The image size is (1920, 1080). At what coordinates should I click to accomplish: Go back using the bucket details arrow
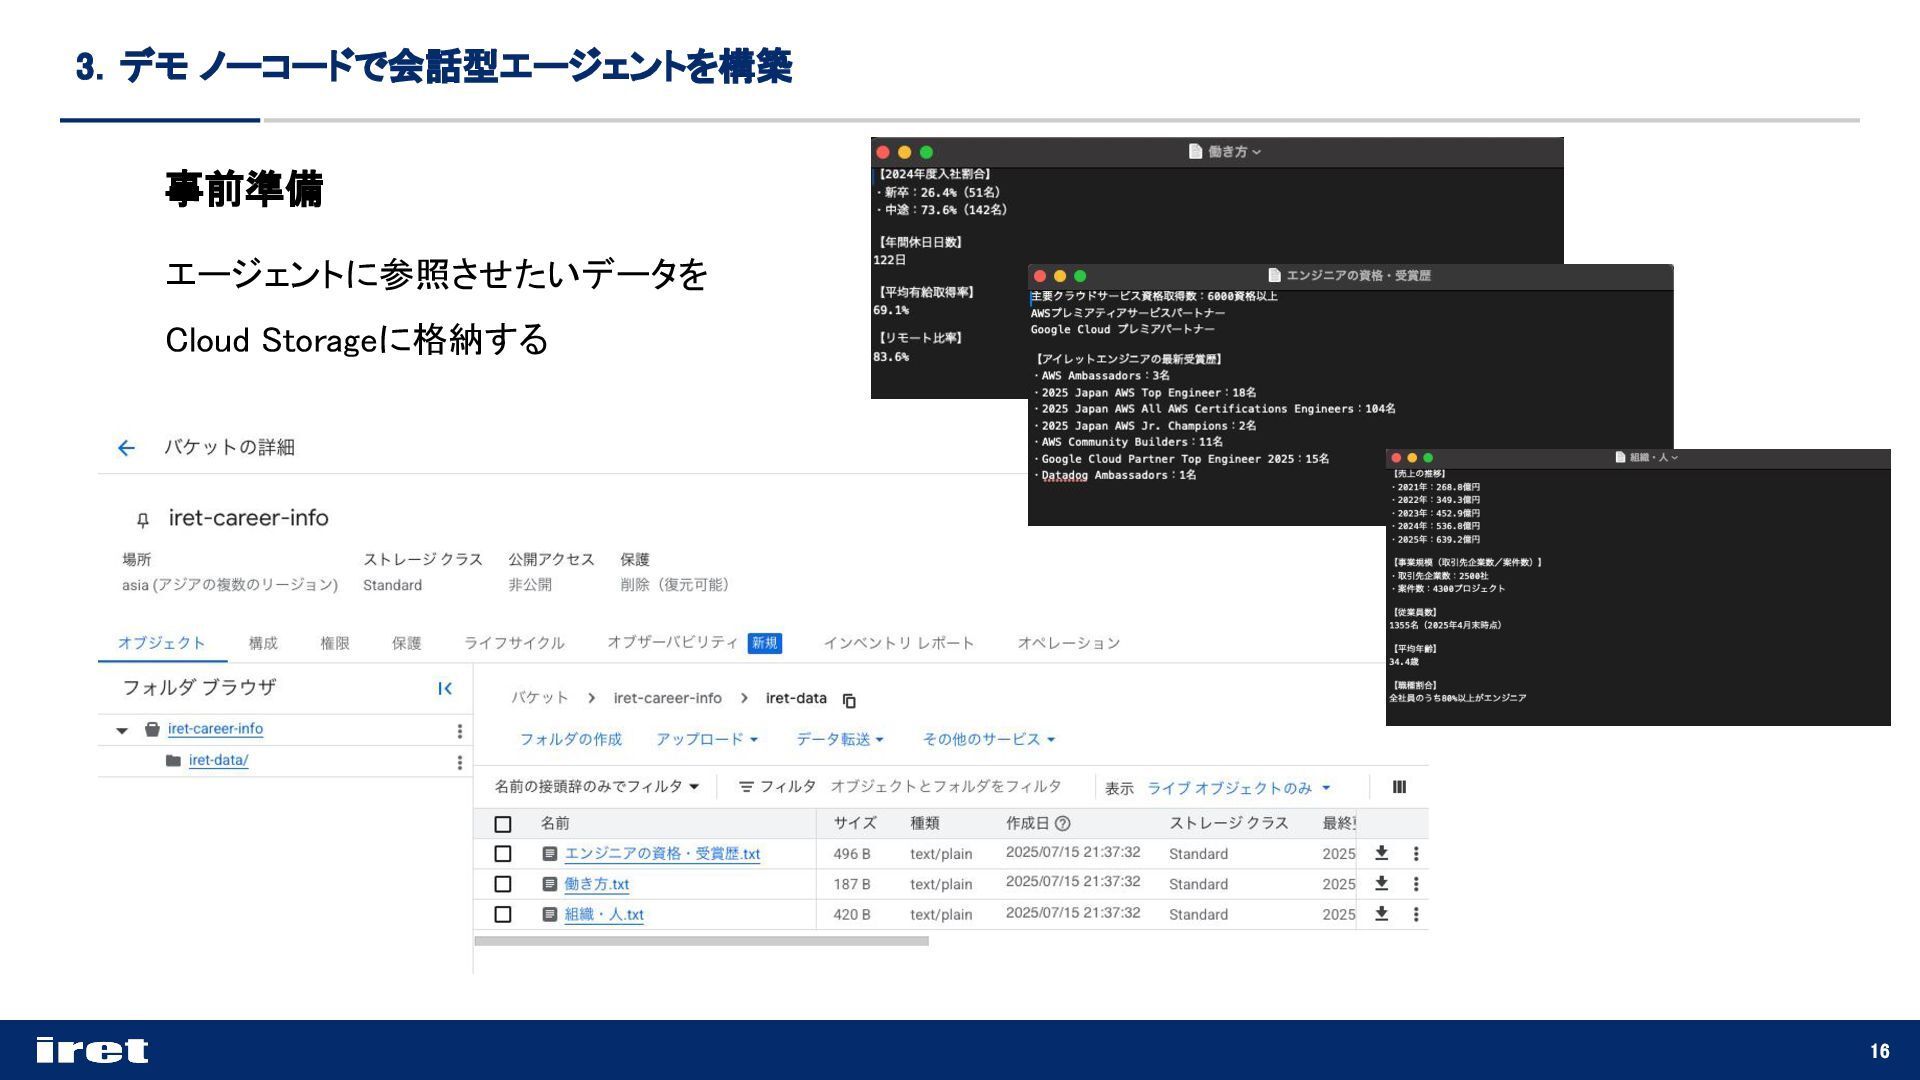pyautogui.click(x=126, y=448)
